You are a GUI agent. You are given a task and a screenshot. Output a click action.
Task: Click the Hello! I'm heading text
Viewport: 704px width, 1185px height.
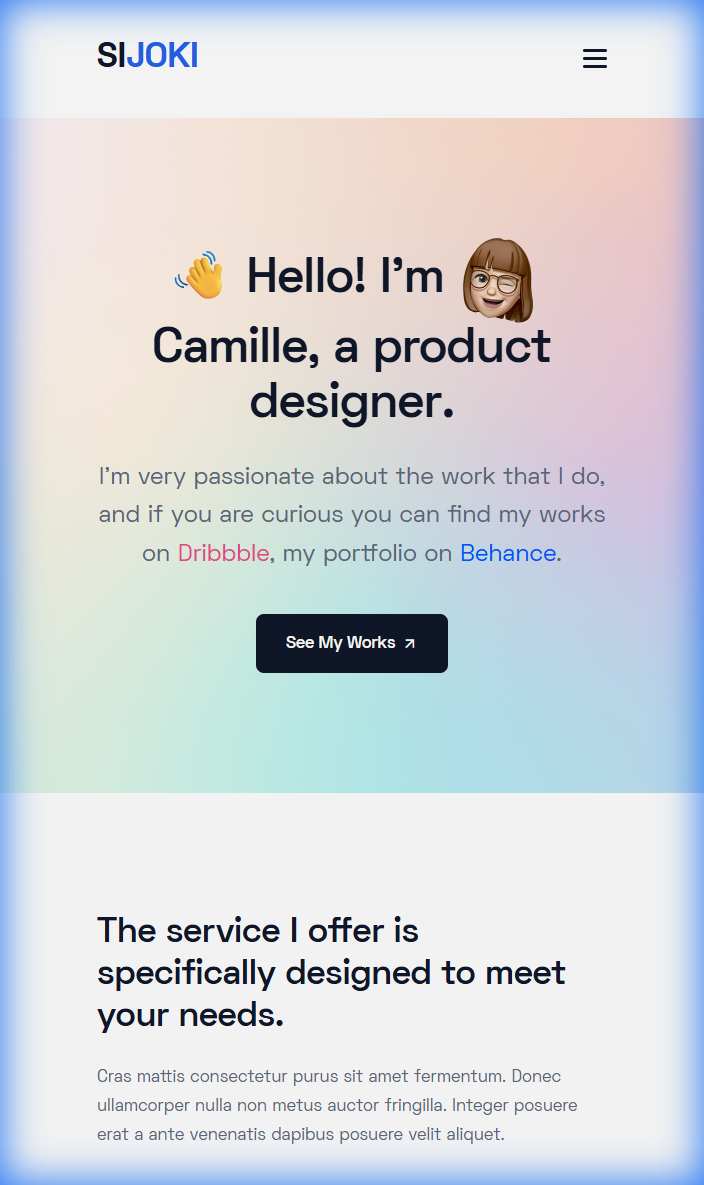coord(345,277)
